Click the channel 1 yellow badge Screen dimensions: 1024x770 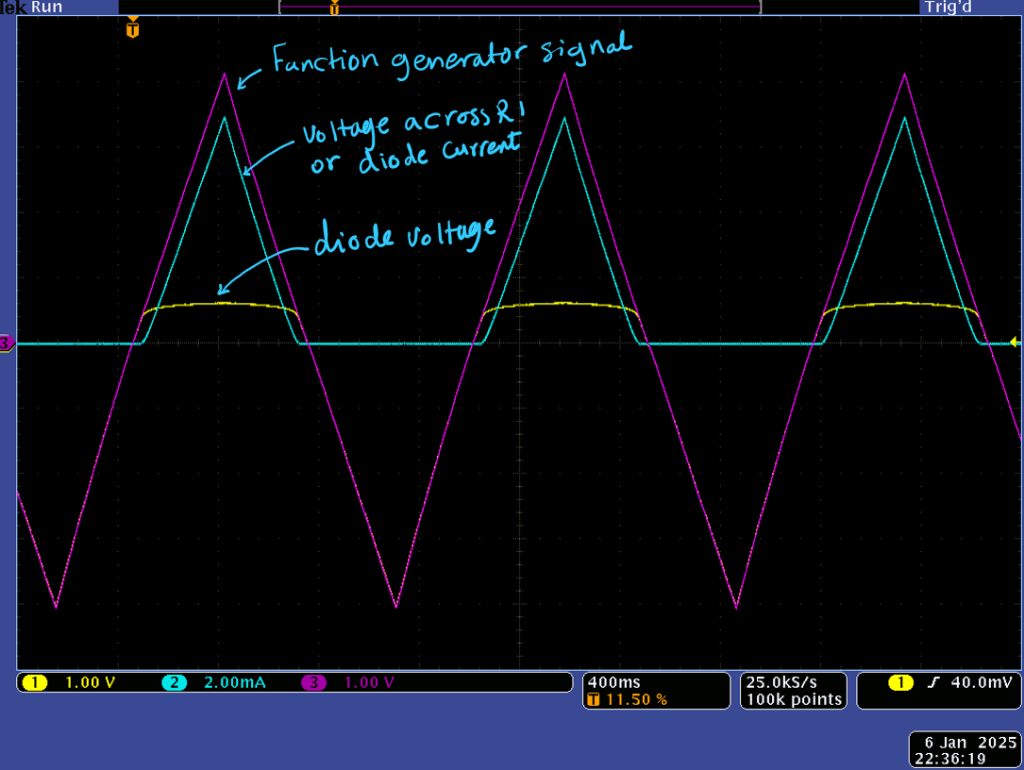(x=35, y=683)
